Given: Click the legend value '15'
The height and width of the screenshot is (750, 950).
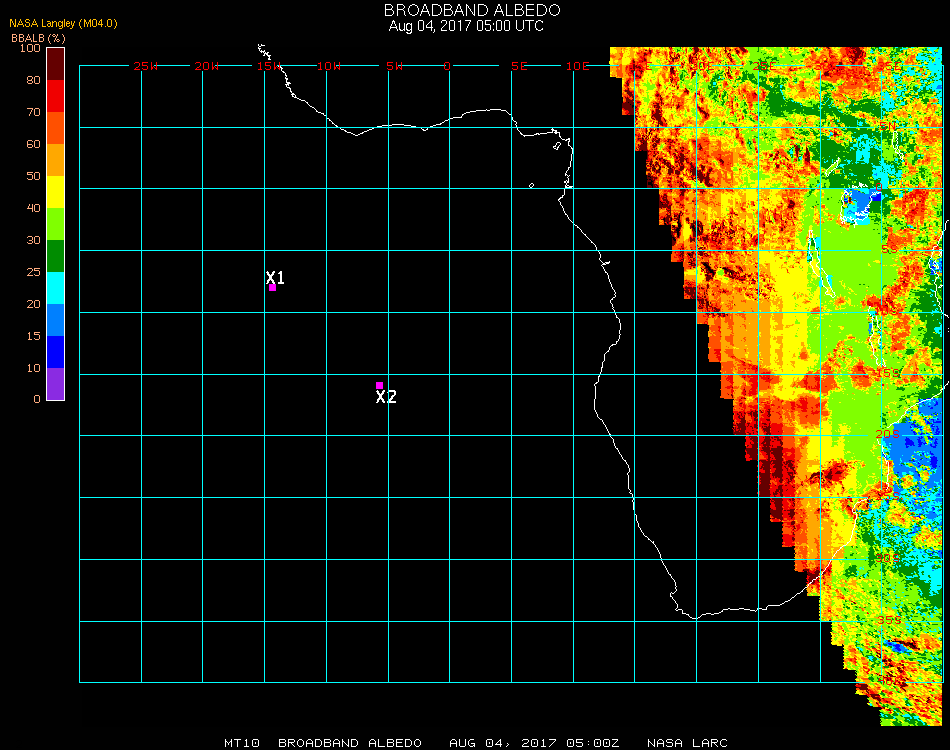Looking at the screenshot, I should click(x=33, y=336).
